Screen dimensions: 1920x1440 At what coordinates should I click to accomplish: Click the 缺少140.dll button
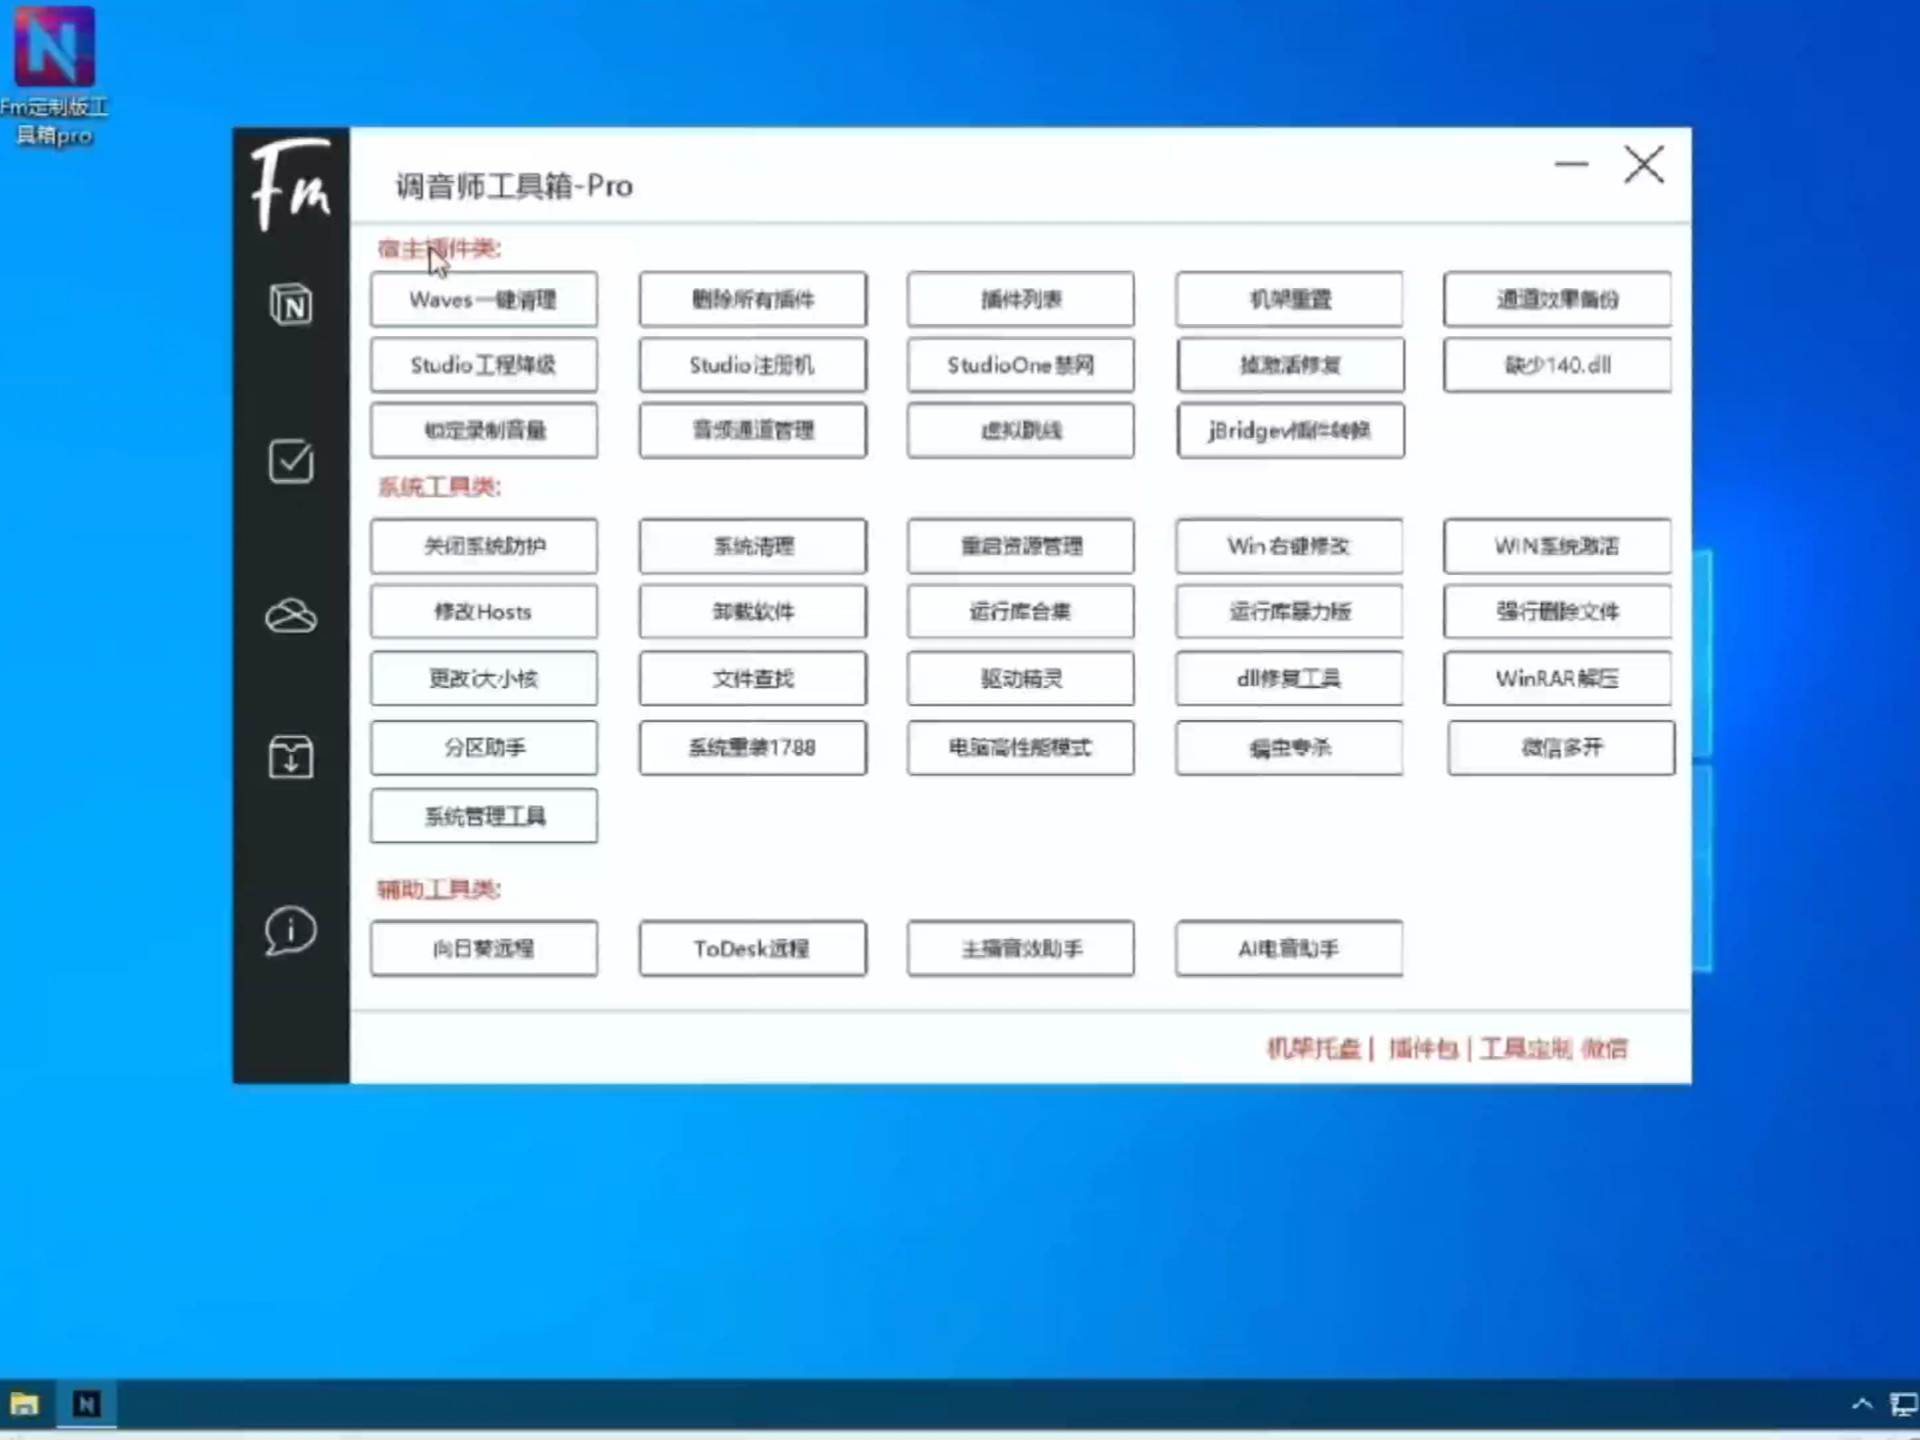click(x=1558, y=365)
